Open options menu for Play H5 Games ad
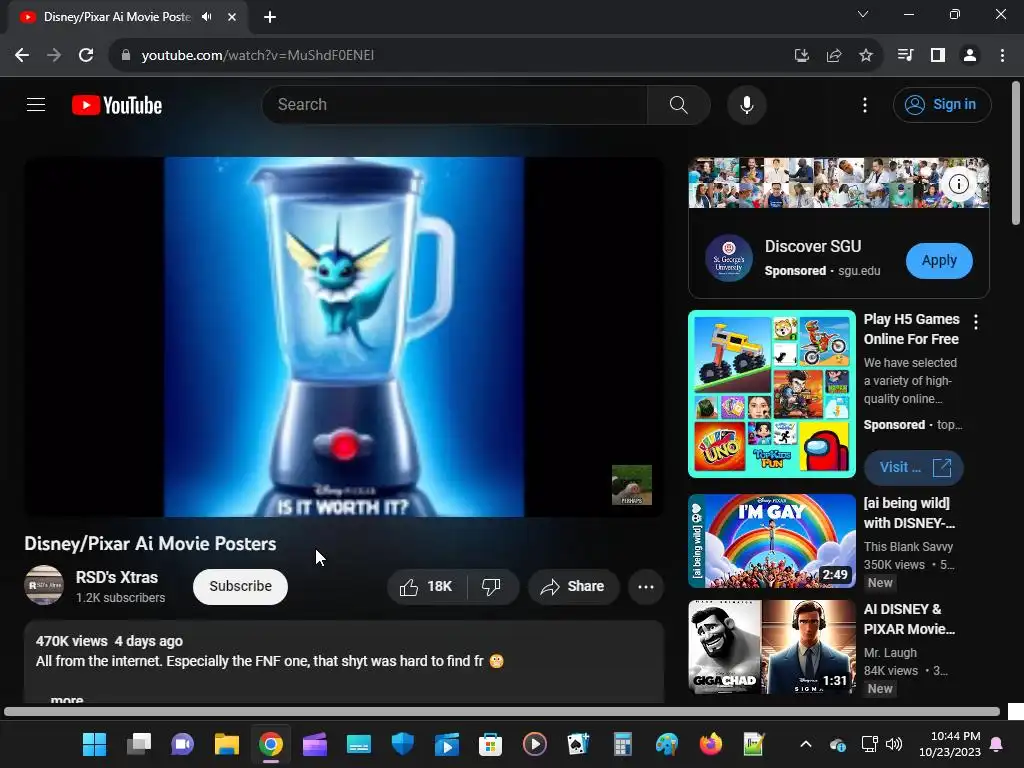Image resolution: width=1024 pixels, height=768 pixels. click(976, 321)
